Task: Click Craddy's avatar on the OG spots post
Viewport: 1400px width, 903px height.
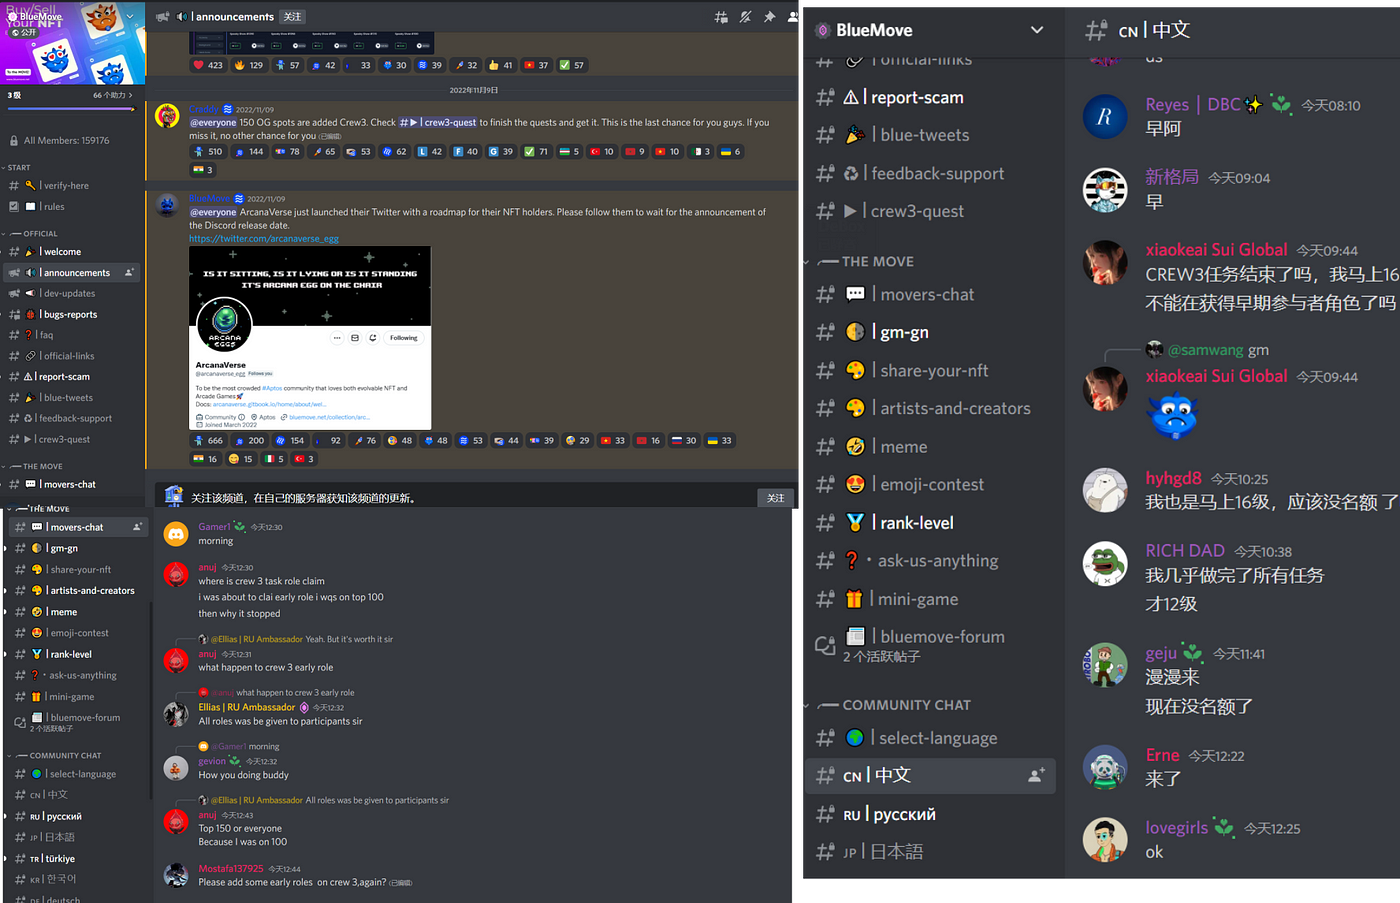Action: coord(167,115)
